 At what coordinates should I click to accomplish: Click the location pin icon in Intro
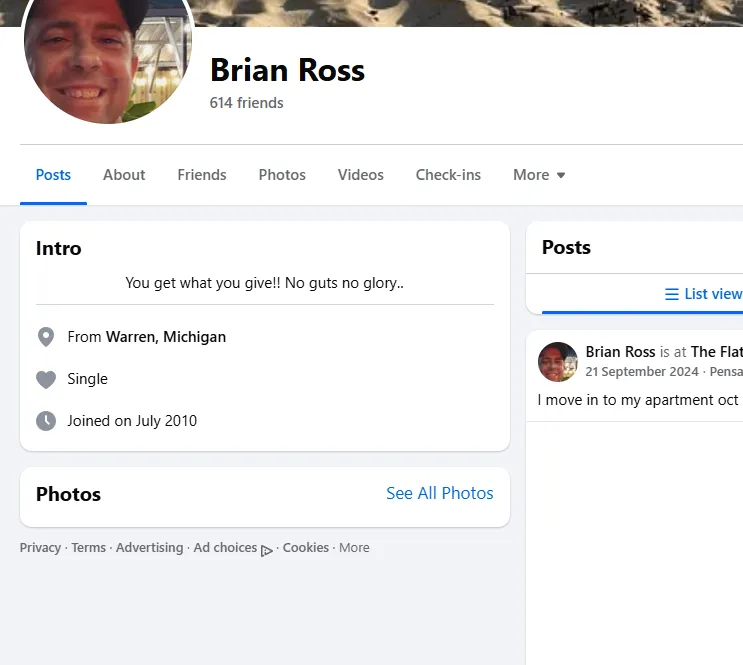click(x=46, y=337)
